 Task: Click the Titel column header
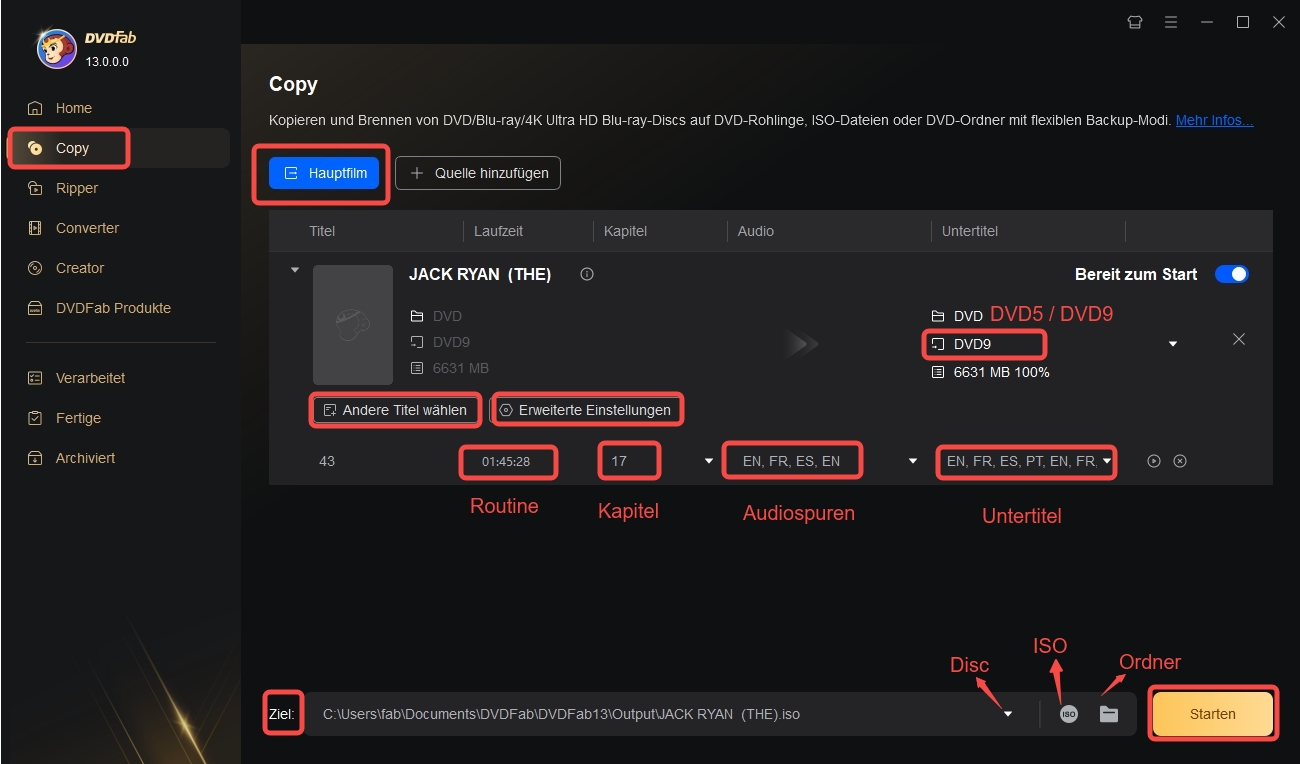pyautogui.click(x=322, y=231)
